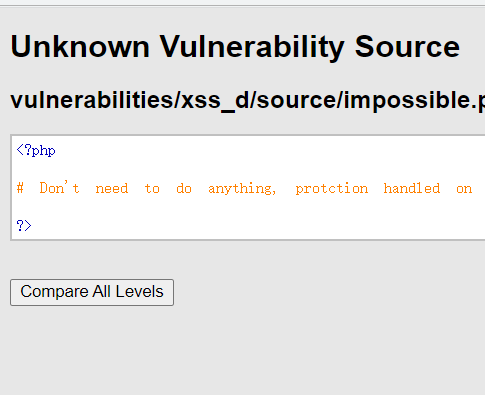The height and width of the screenshot is (395, 485).
Task: Click the vulnerabilities/xss_d/source/impossible file path heading
Action: pos(248,100)
